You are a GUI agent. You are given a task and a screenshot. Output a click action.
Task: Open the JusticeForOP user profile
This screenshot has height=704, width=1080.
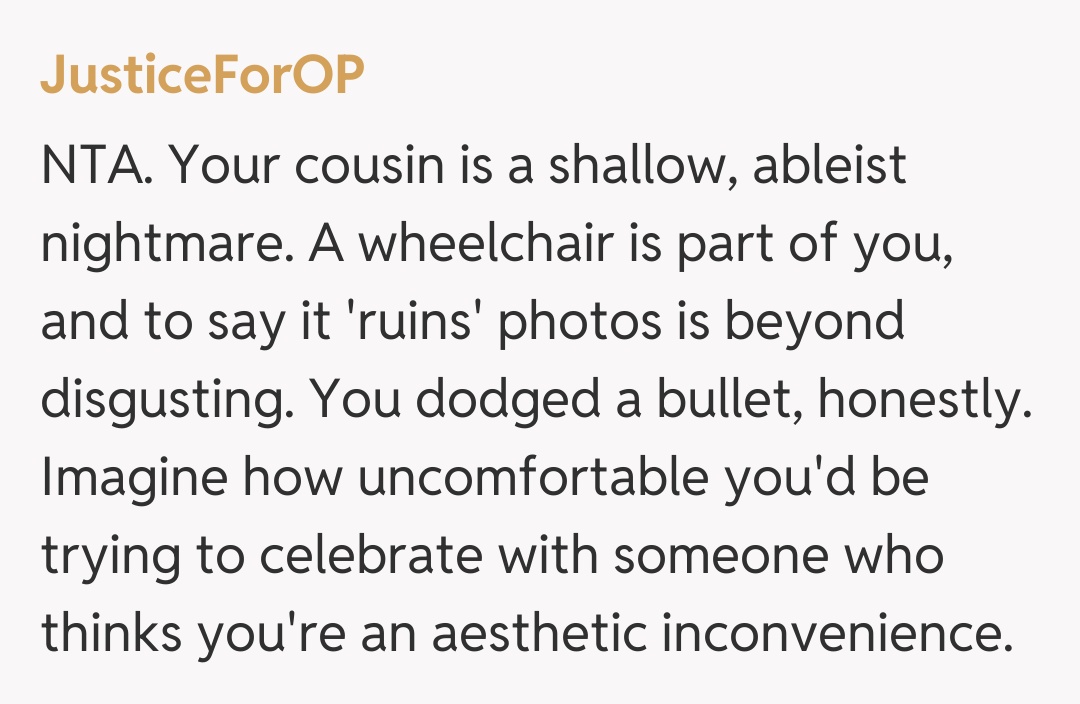202,76
